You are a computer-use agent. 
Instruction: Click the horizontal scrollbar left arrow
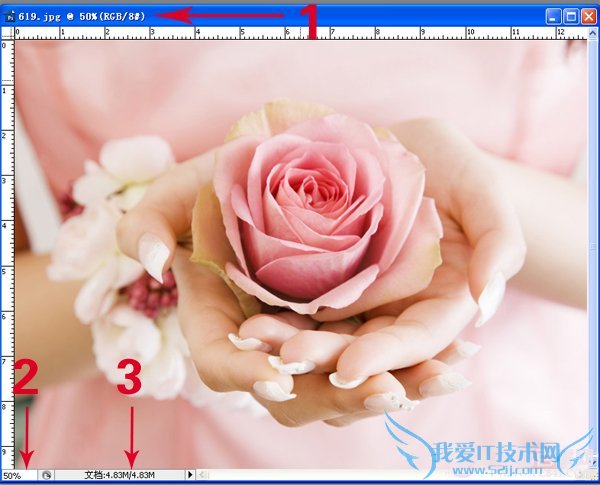click(x=203, y=475)
